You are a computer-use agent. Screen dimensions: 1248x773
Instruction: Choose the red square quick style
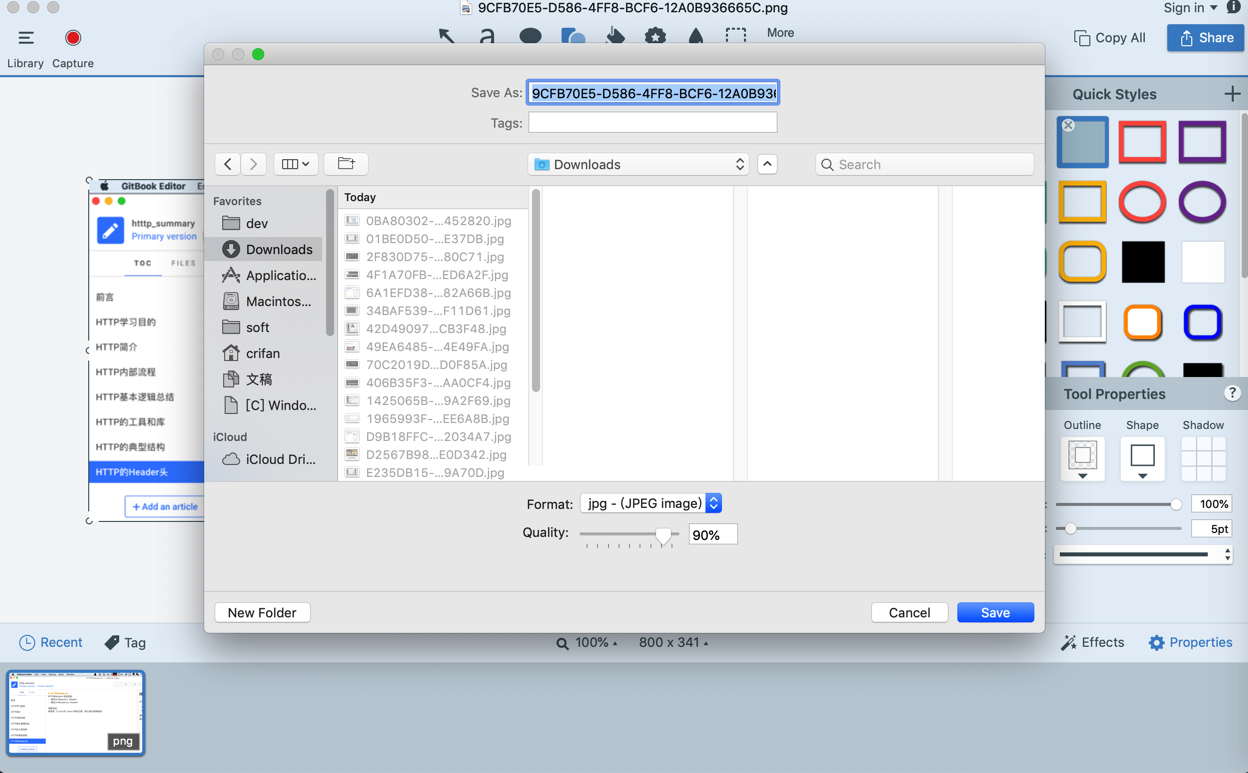click(1142, 142)
